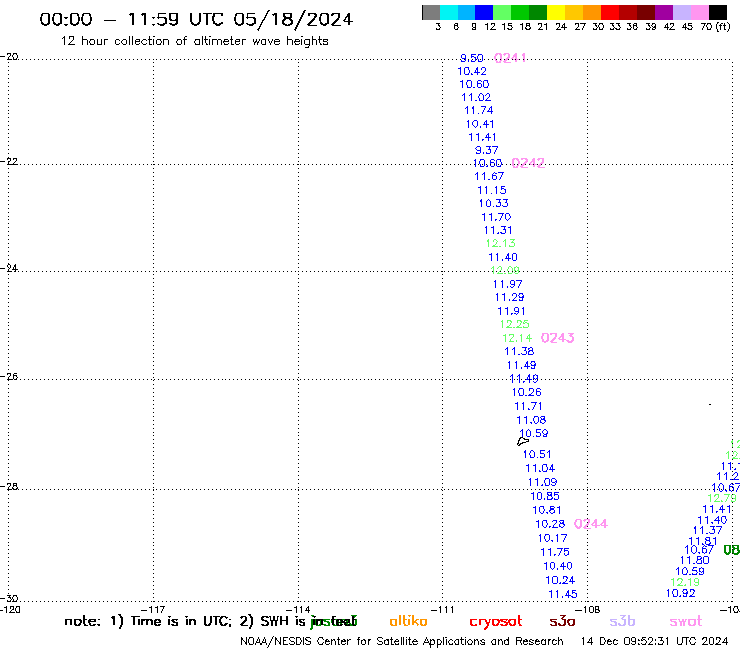
Task: Click the wave height value 10.92
Action: tap(681, 593)
